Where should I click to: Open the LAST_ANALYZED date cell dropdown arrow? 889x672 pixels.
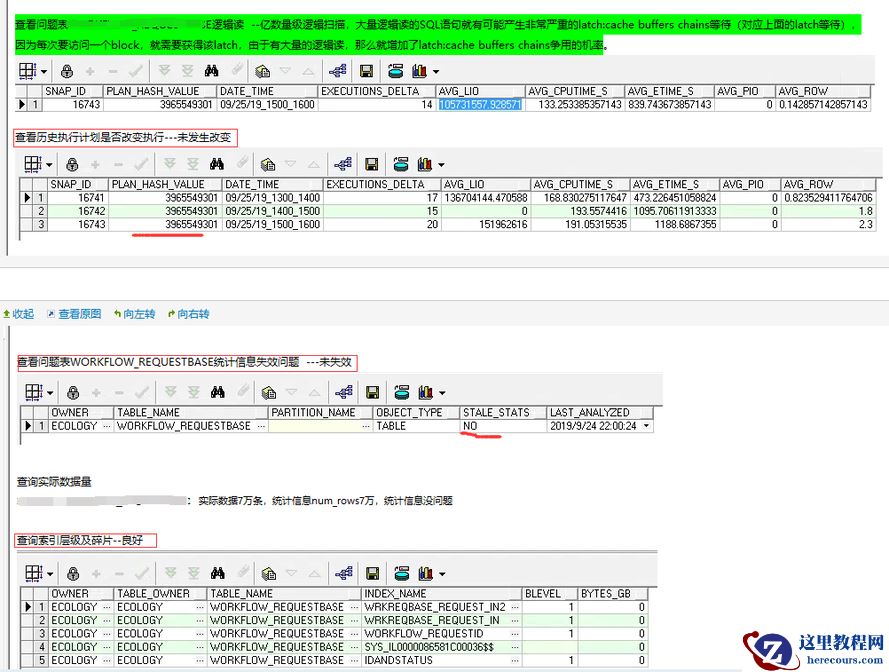(x=646, y=426)
